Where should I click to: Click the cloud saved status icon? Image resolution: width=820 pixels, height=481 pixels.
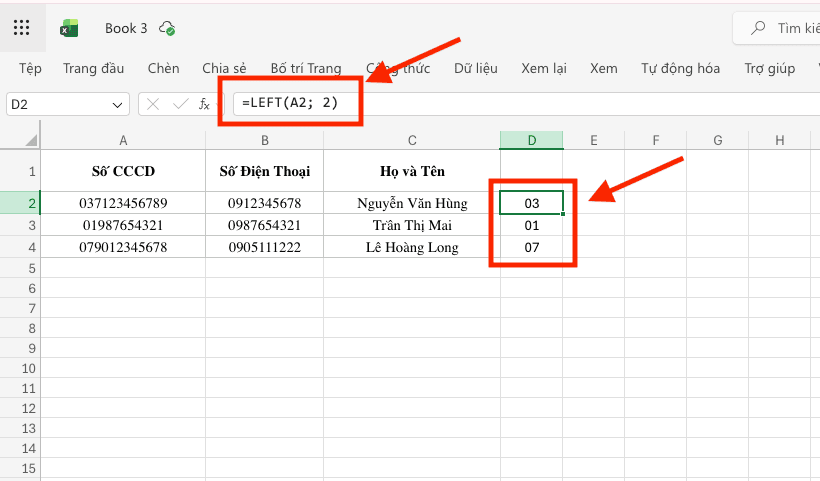coord(167,28)
